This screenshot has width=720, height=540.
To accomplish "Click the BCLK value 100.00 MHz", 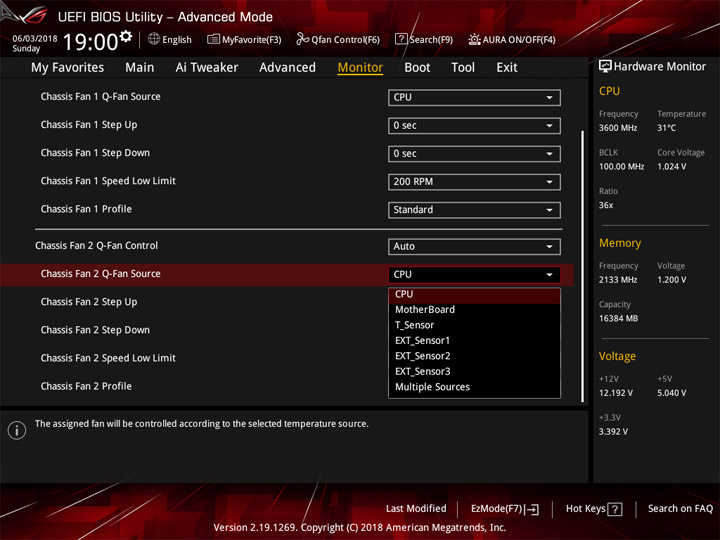I will click(x=621, y=167).
